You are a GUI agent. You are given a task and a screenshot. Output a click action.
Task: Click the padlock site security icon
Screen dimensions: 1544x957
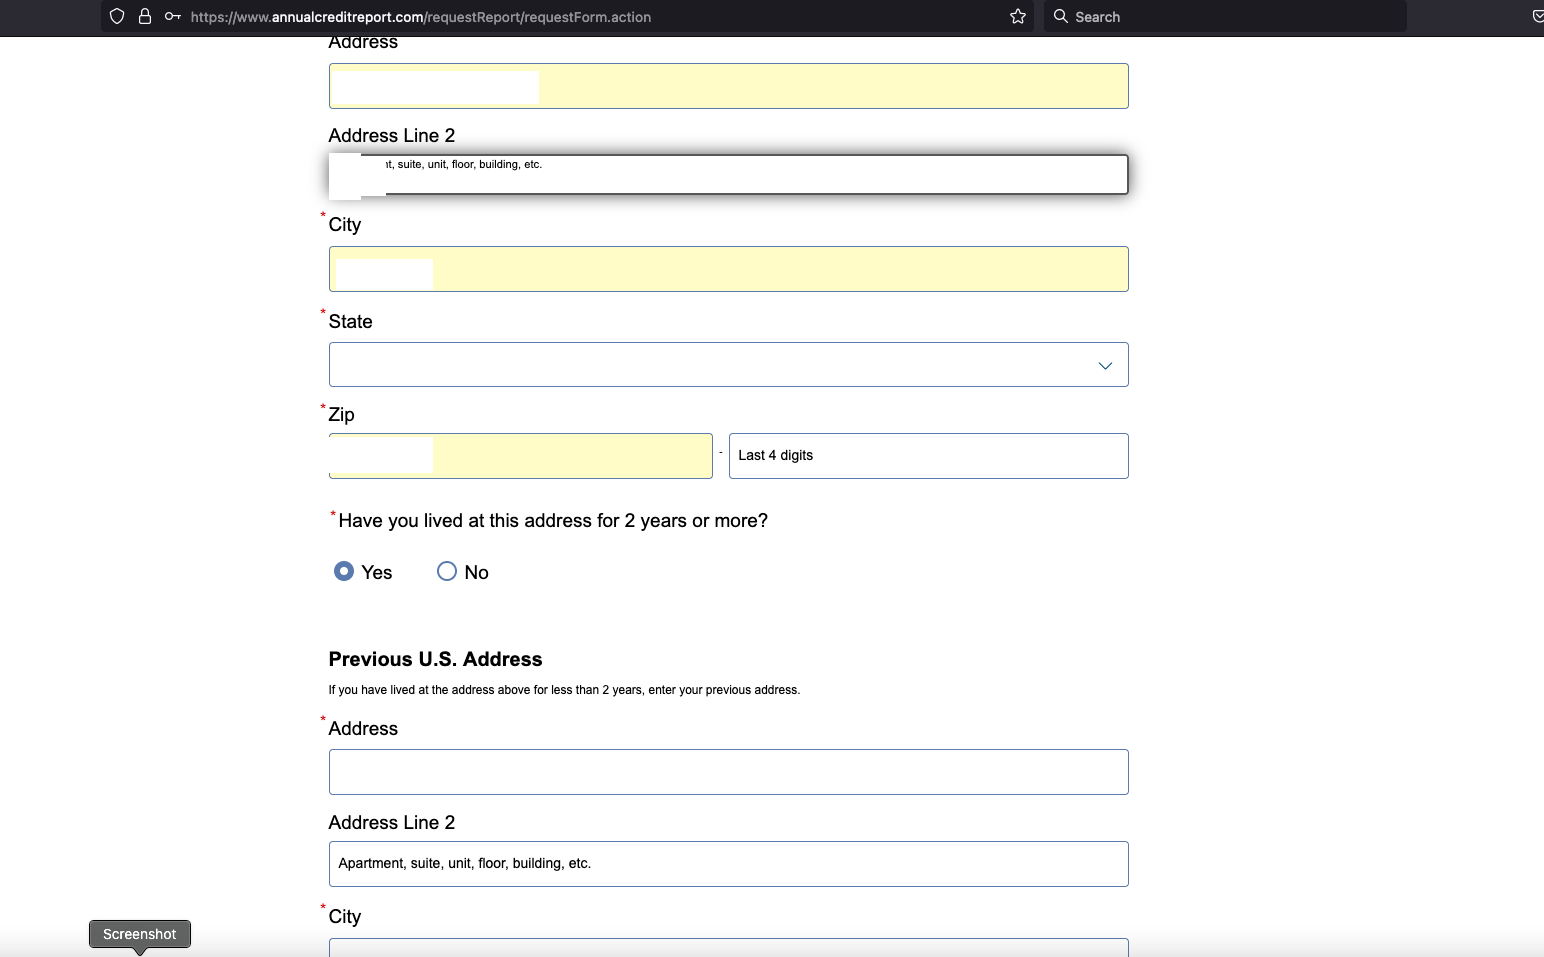(x=145, y=17)
